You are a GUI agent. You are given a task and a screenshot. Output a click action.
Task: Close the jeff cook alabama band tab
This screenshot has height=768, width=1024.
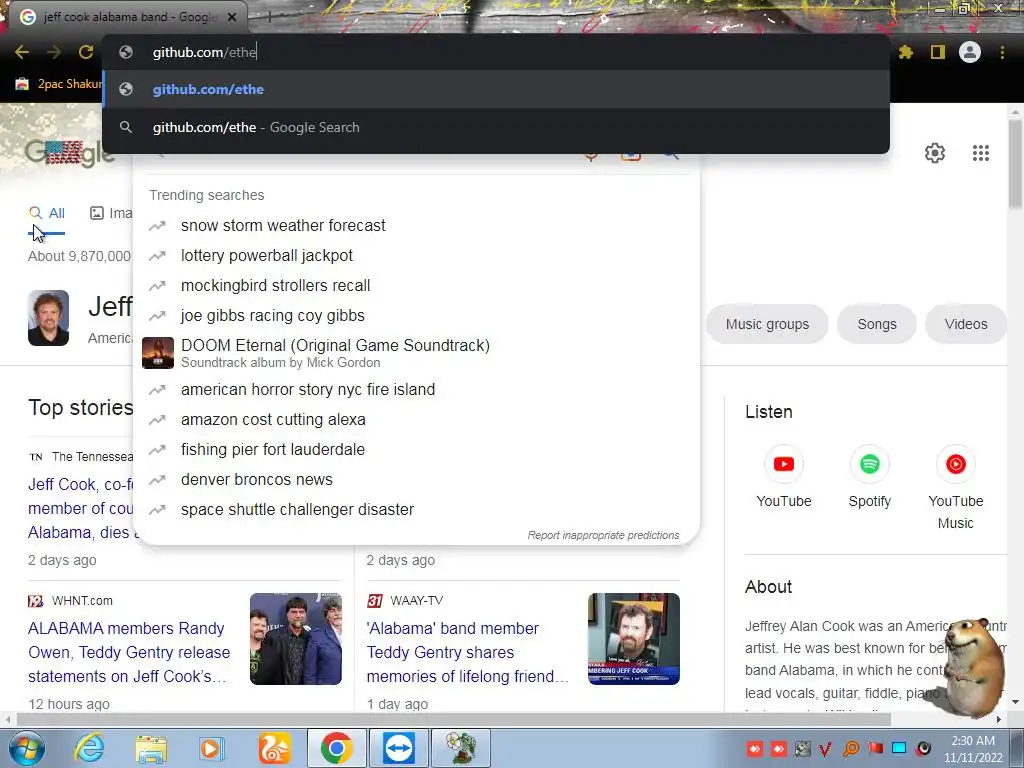(x=232, y=17)
